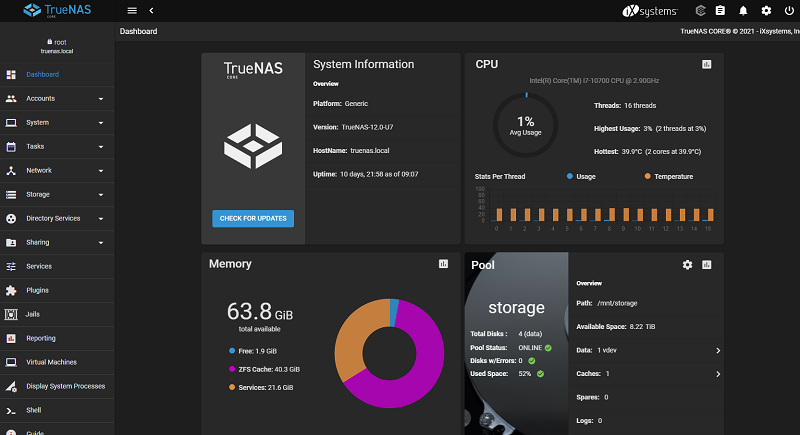
Task: Click "Pool Status: ONLINE" text
Action: [x=506, y=347]
